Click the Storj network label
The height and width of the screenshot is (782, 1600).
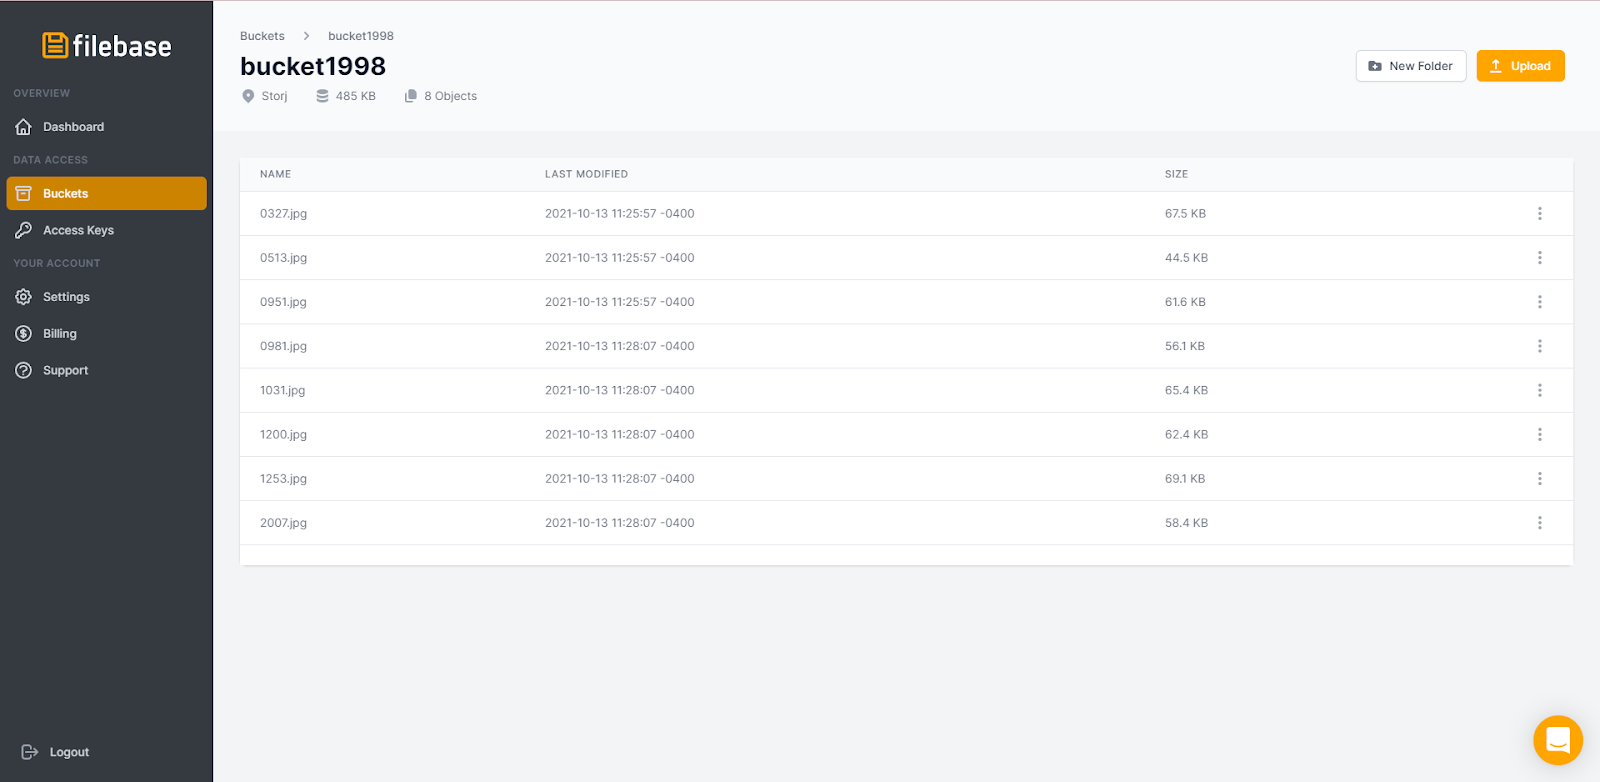[275, 96]
